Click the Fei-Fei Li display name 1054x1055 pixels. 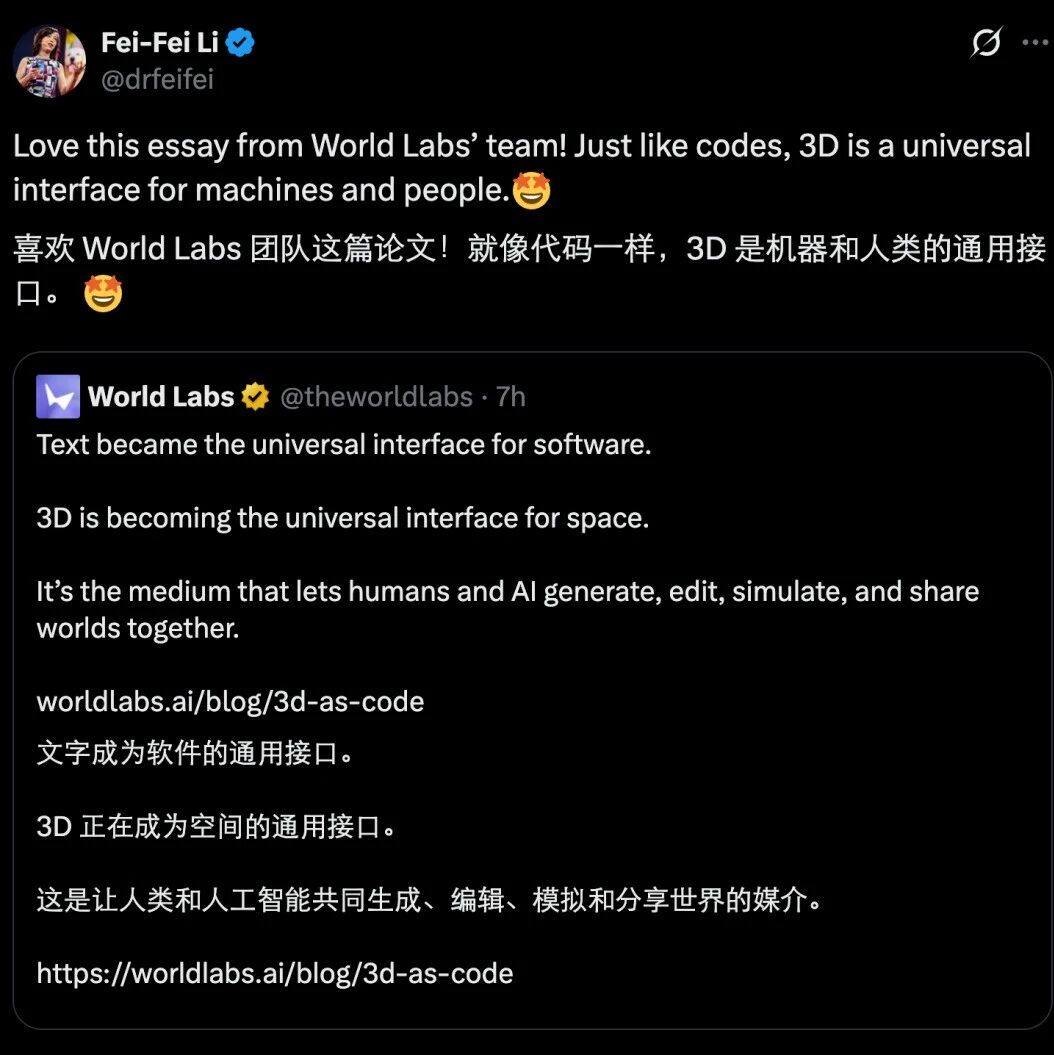pos(160,42)
